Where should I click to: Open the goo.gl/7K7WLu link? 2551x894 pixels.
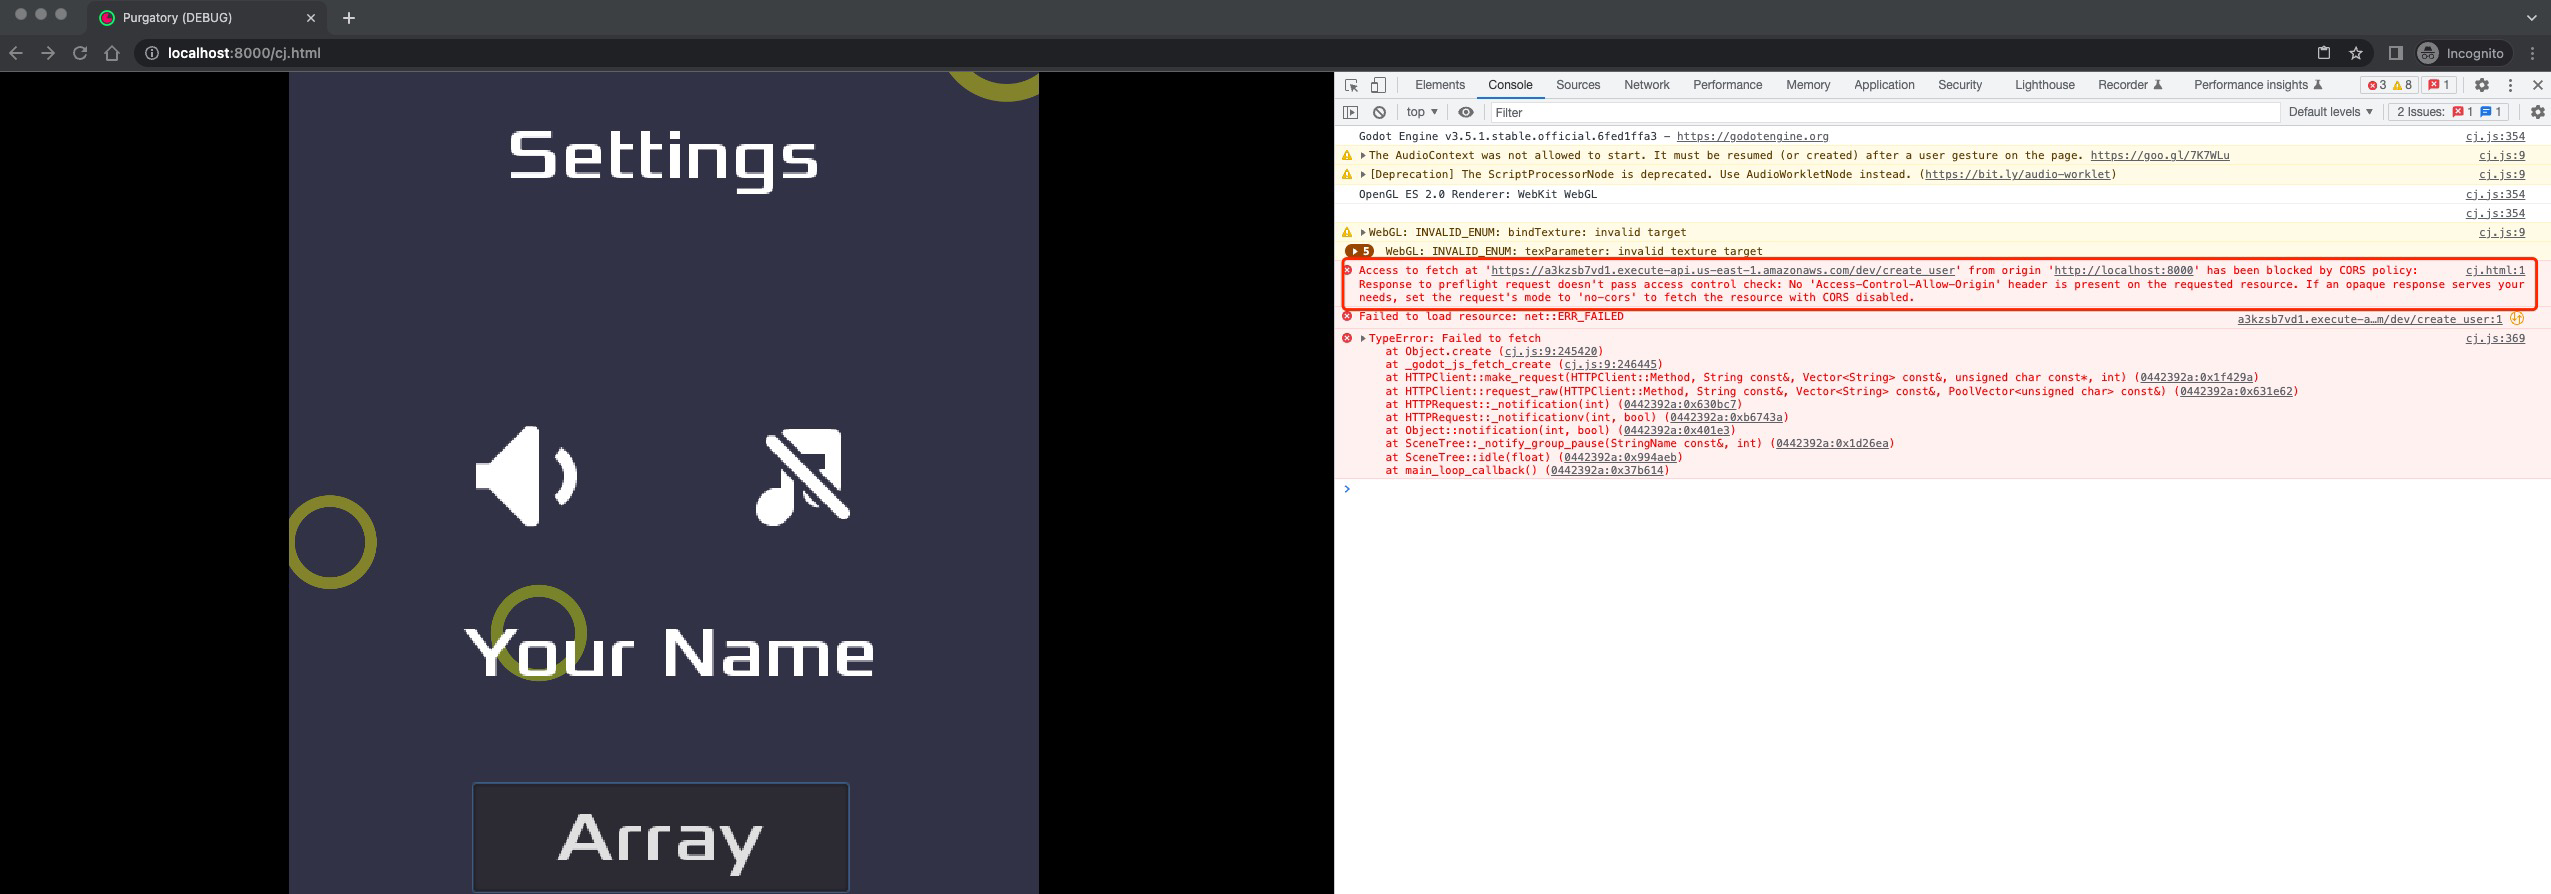[x=2159, y=156]
